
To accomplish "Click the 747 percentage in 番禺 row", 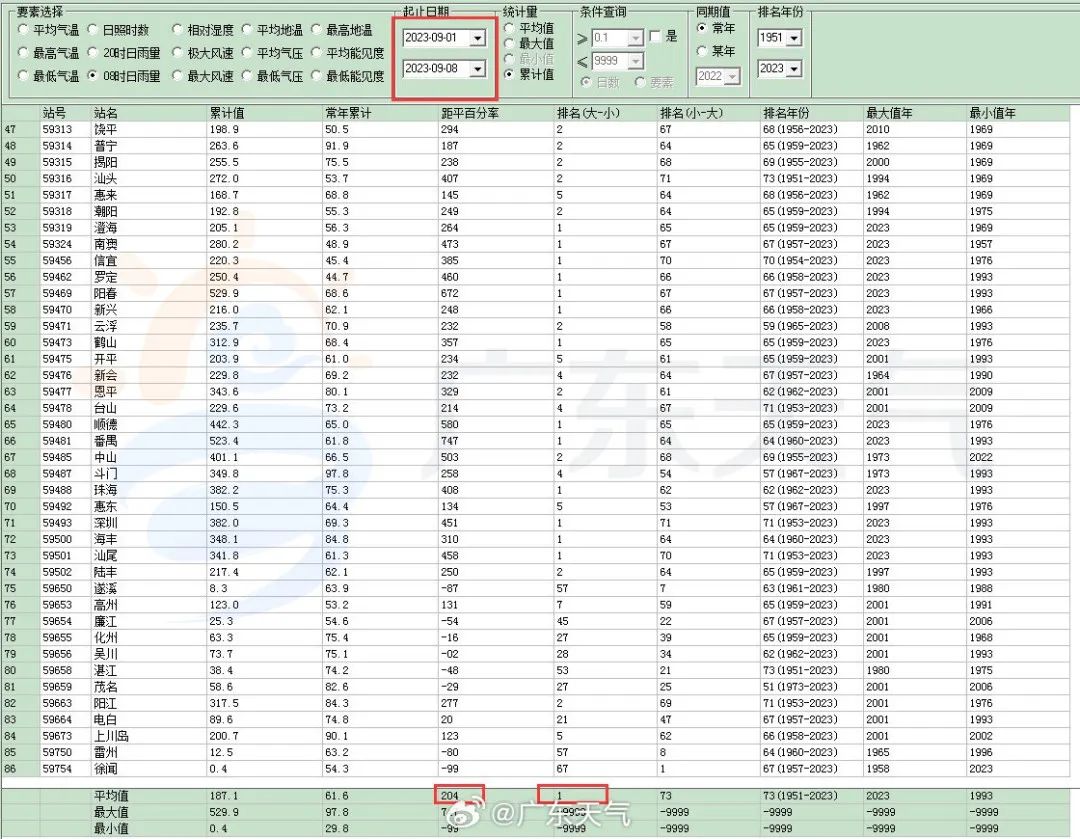I will pyautogui.click(x=449, y=441).
